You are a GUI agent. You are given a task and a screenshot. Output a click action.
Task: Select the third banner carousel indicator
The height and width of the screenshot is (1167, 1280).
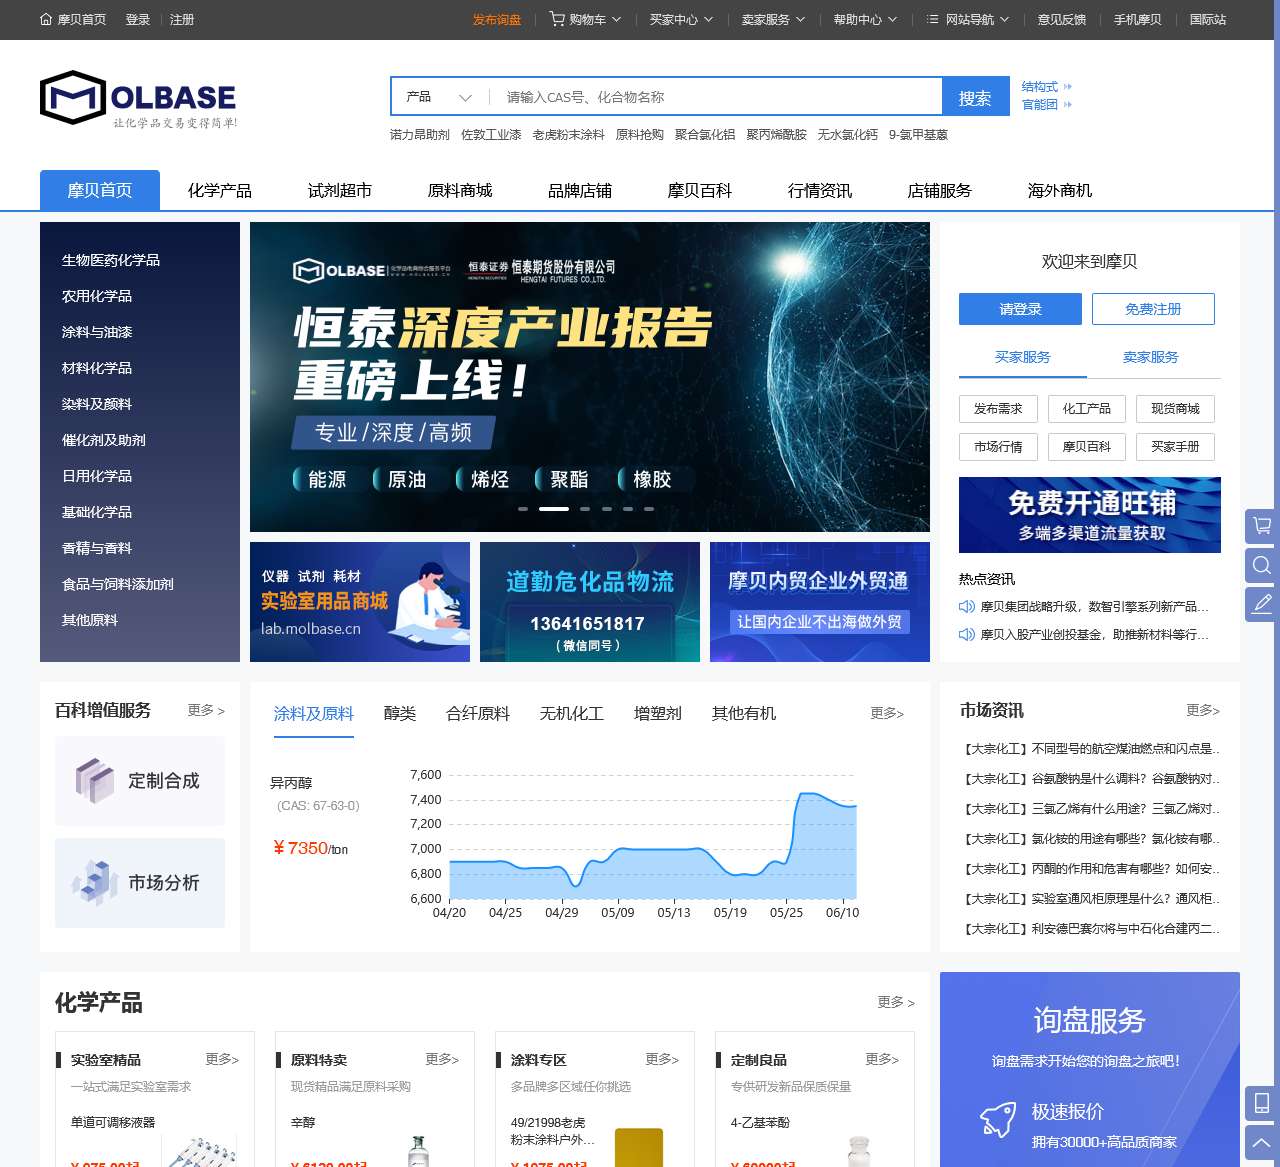585,509
